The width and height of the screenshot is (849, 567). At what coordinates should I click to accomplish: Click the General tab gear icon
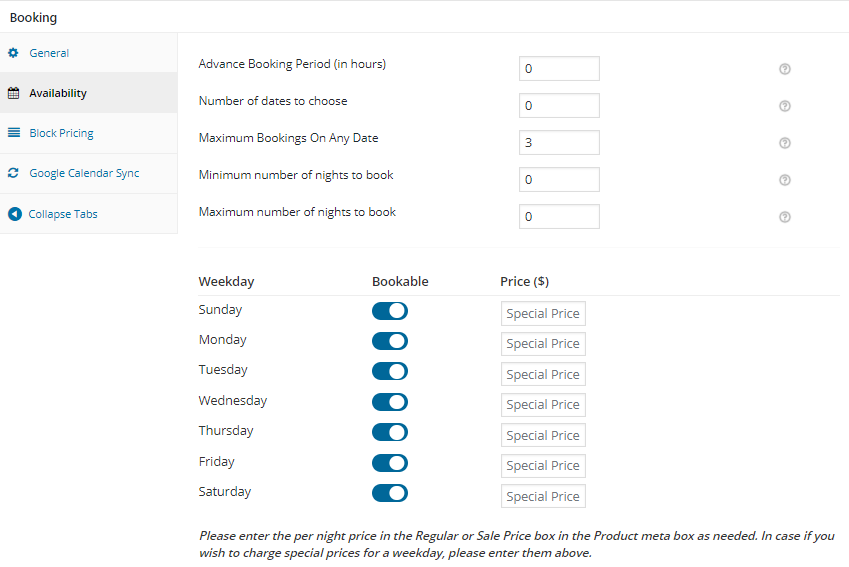[x=14, y=53]
